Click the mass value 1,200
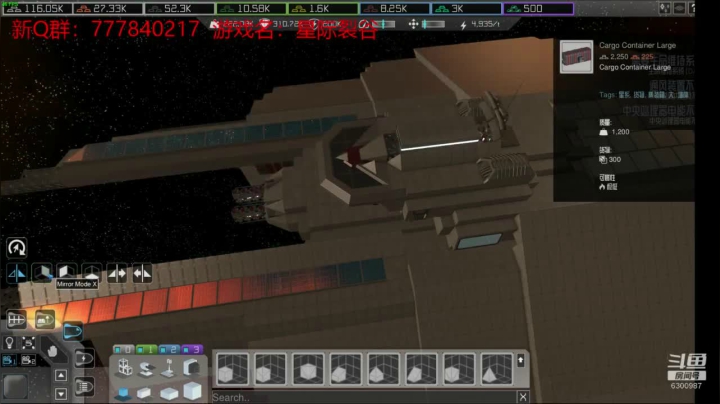 (x=620, y=132)
